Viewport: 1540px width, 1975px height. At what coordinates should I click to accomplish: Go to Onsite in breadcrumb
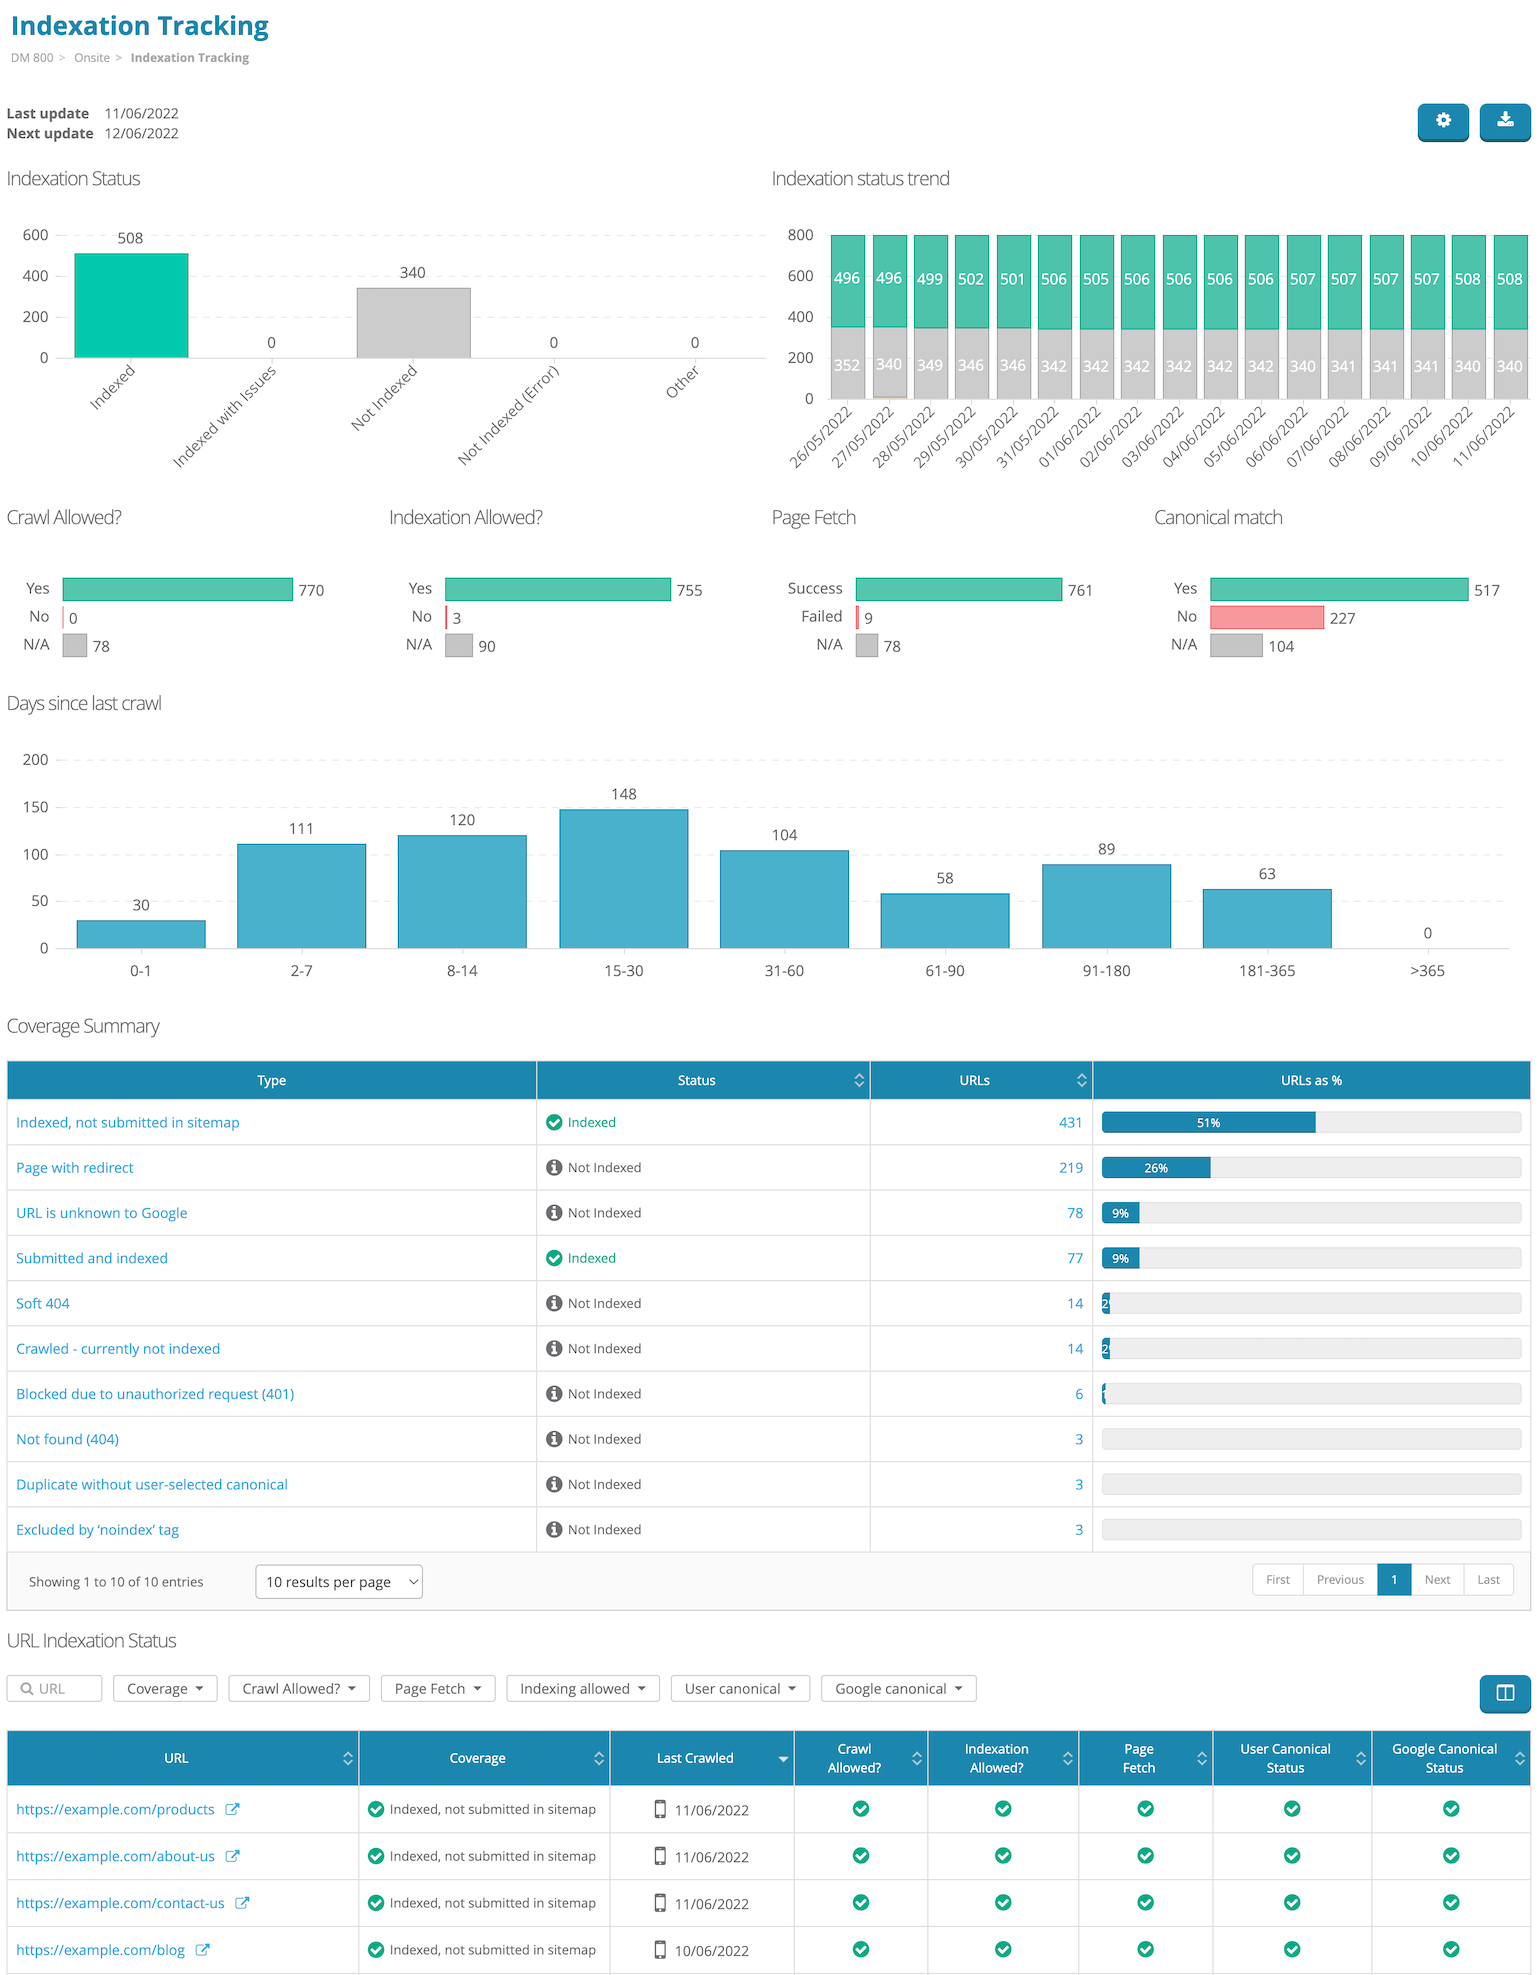(x=92, y=58)
